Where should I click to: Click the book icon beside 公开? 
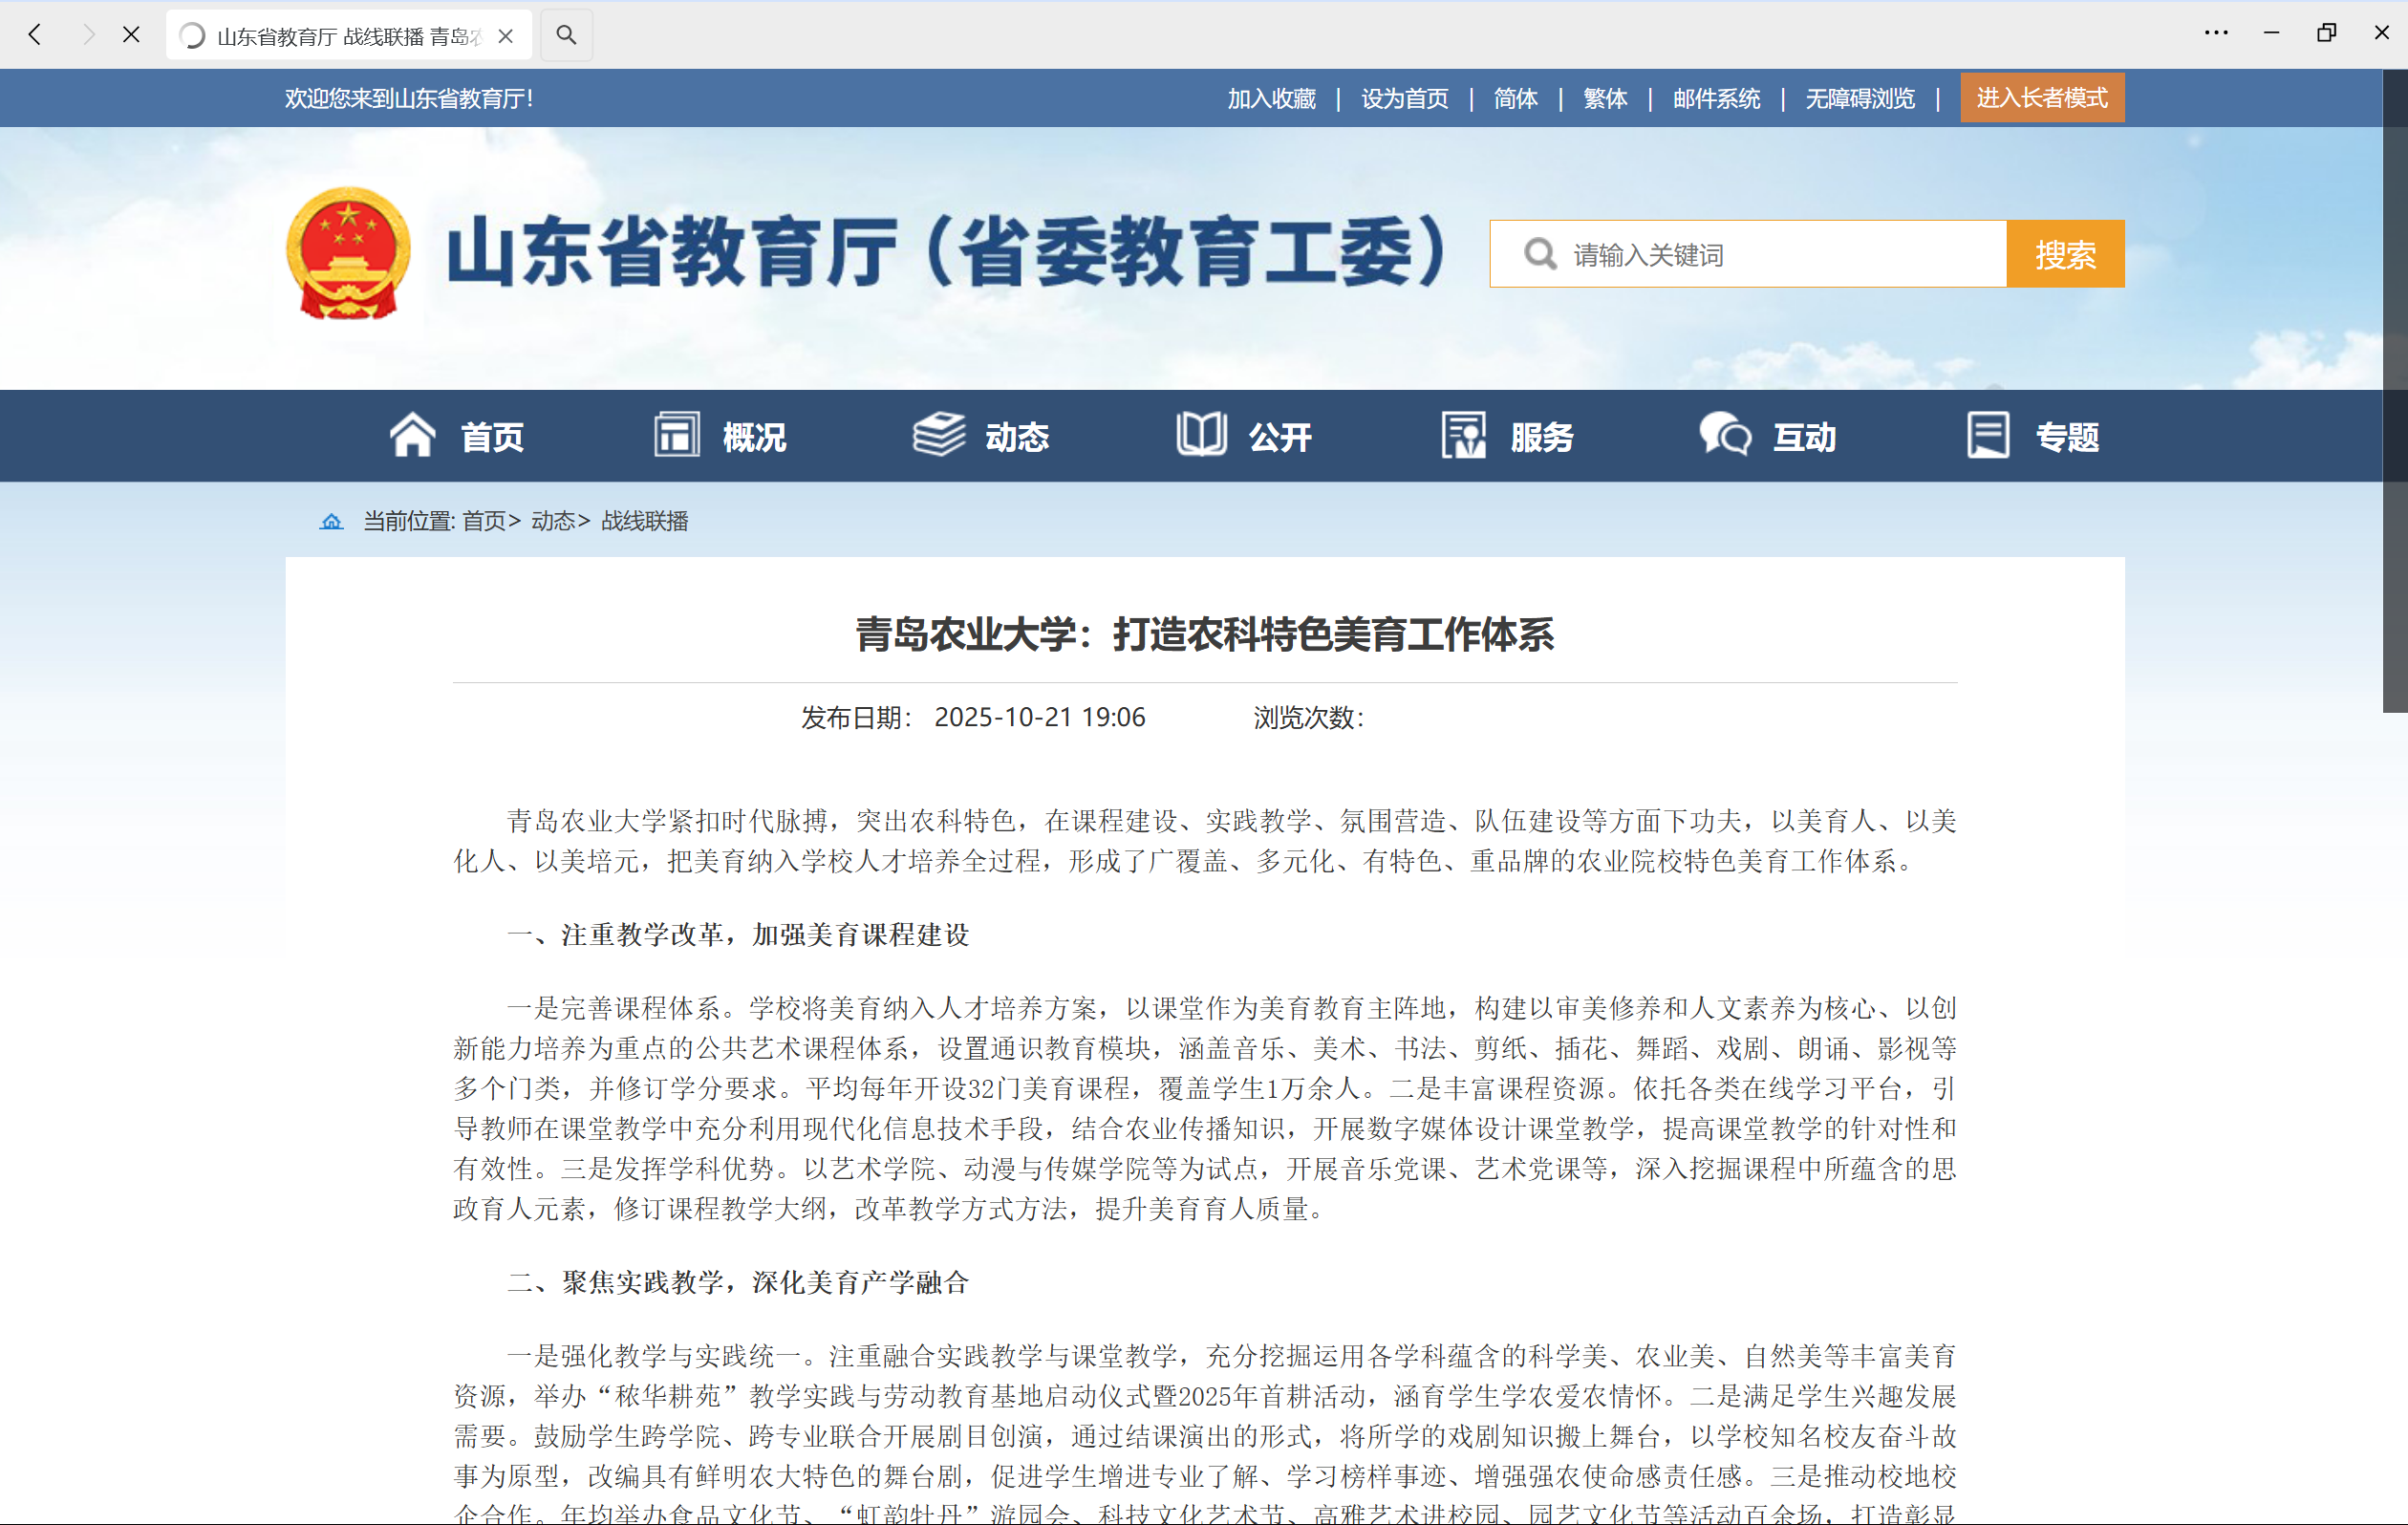coord(1200,435)
